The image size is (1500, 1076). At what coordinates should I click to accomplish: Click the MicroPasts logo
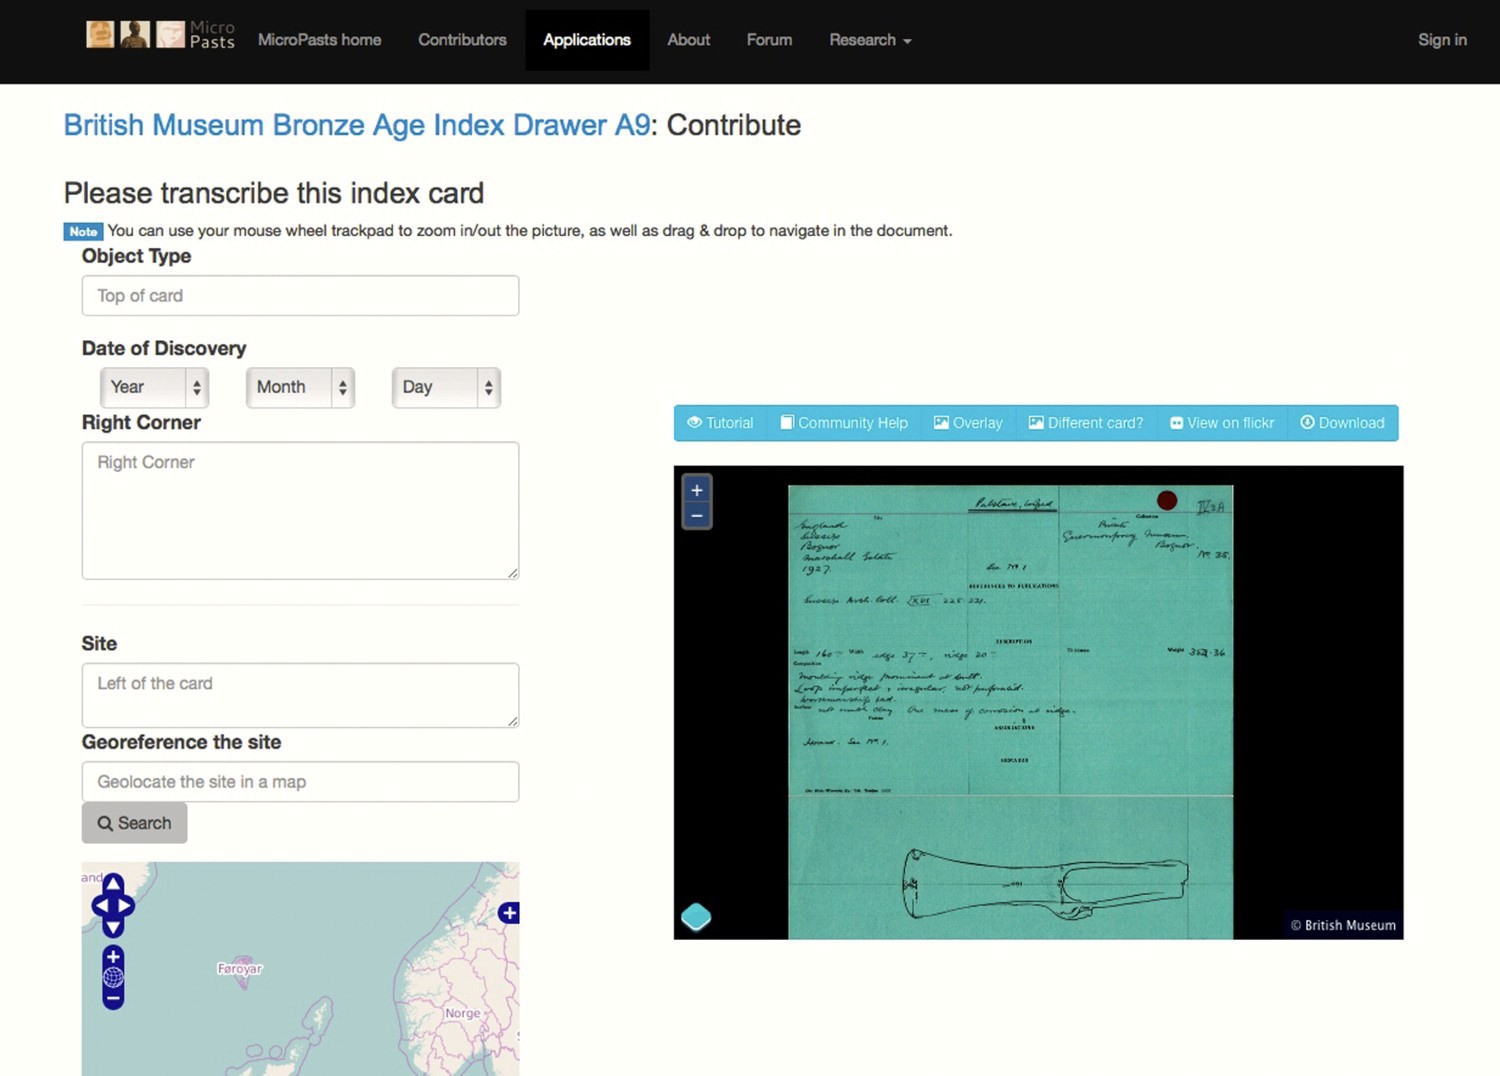[x=161, y=35]
